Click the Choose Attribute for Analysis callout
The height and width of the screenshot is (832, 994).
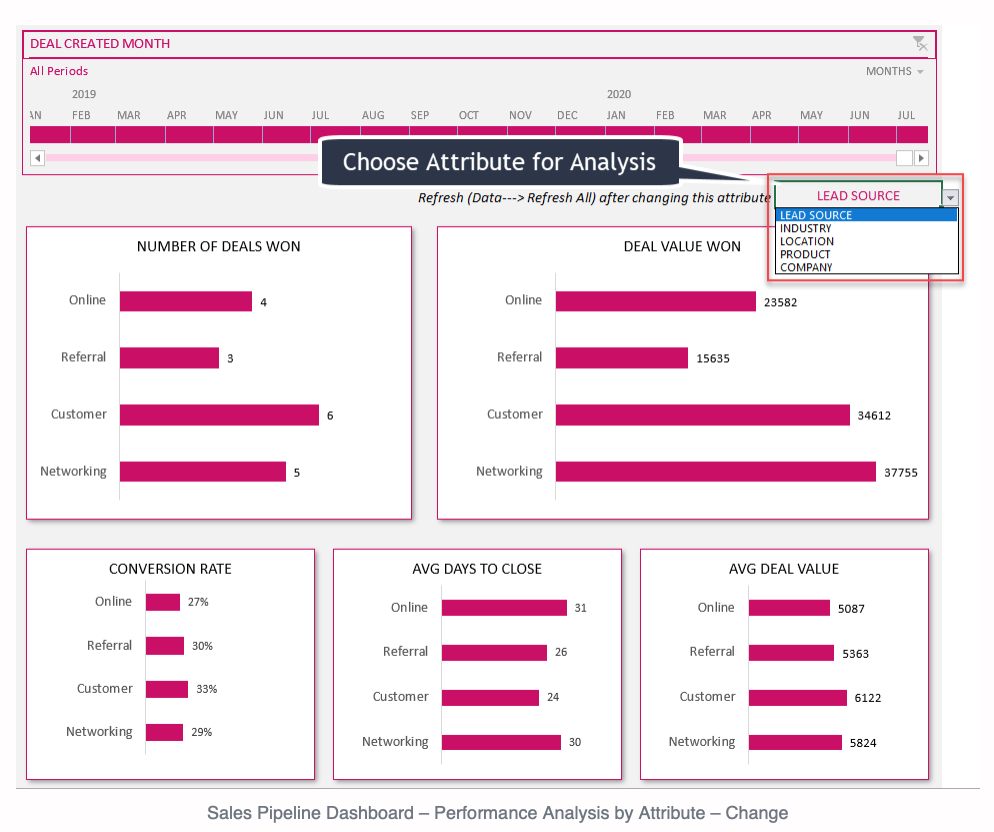(x=500, y=162)
